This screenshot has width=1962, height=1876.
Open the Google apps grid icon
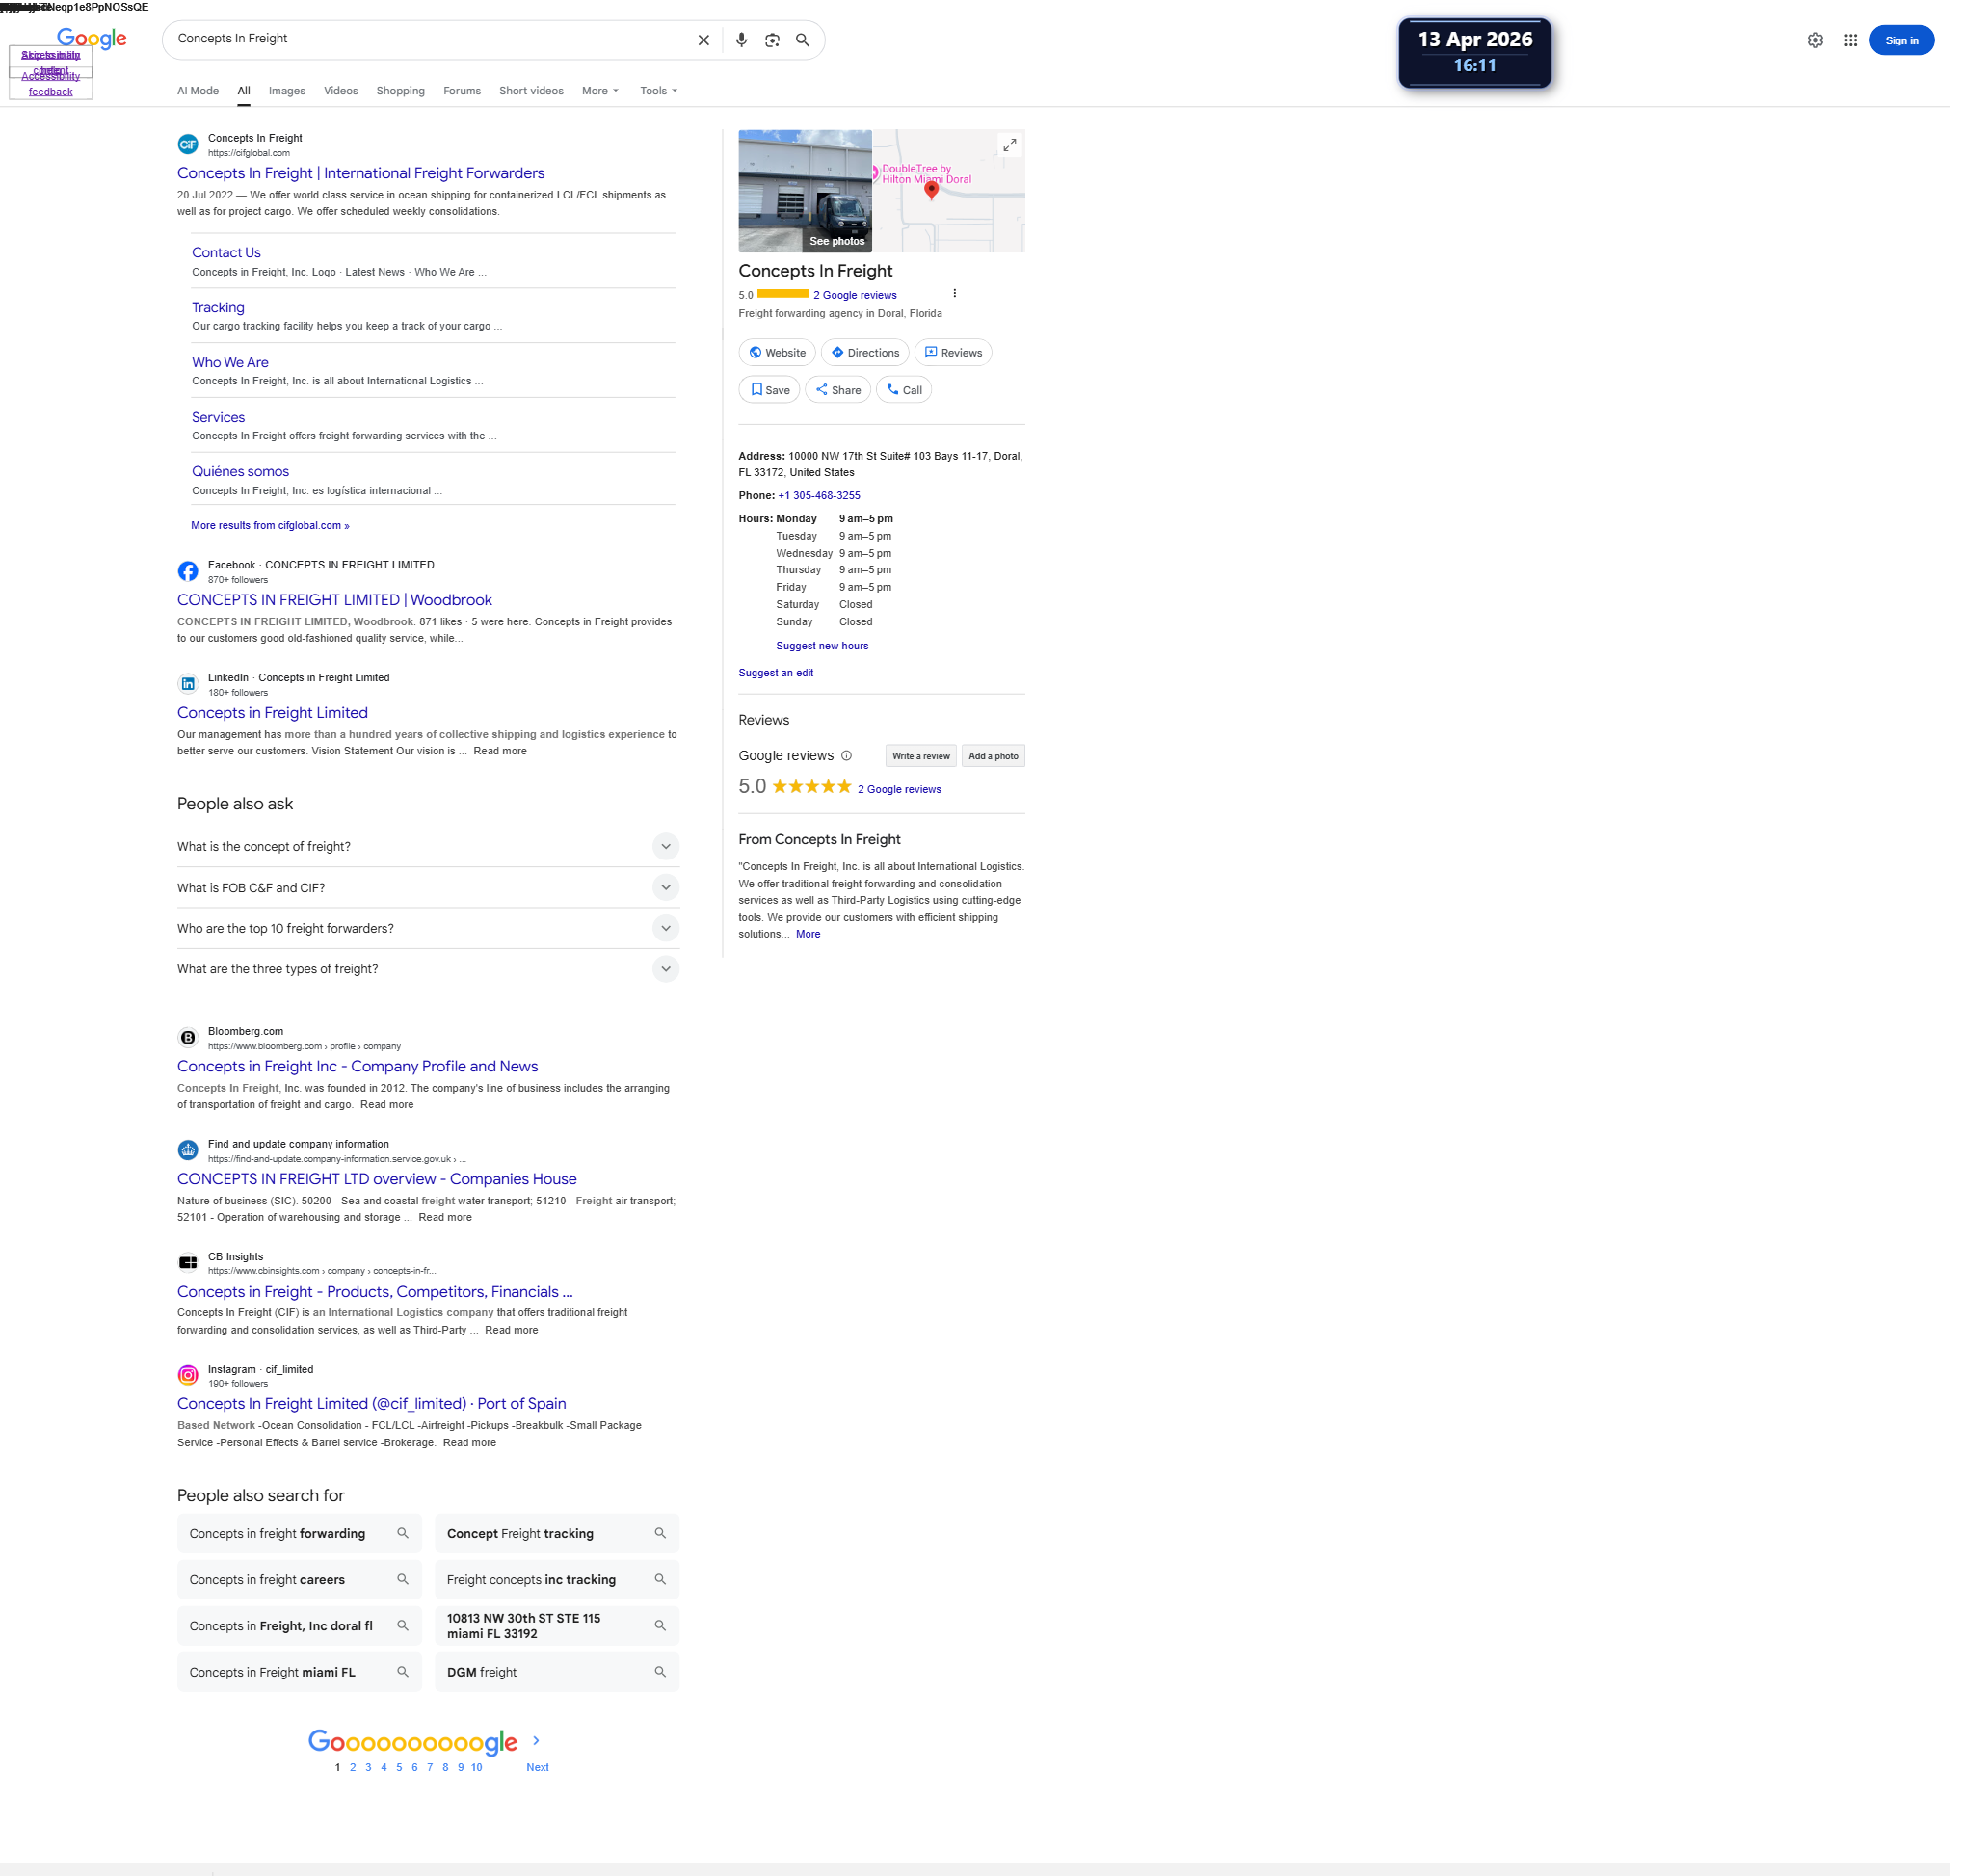(1851, 40)
